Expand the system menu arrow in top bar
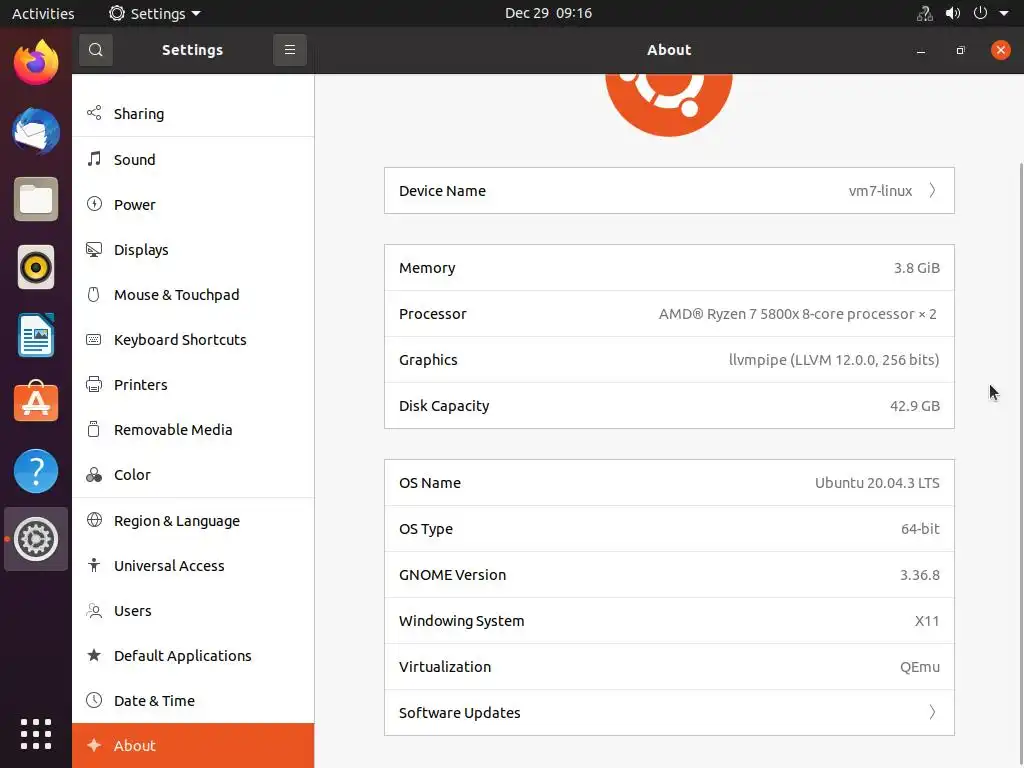The width and height of the screenshot is (1024, 768). tap(1004, 13)
